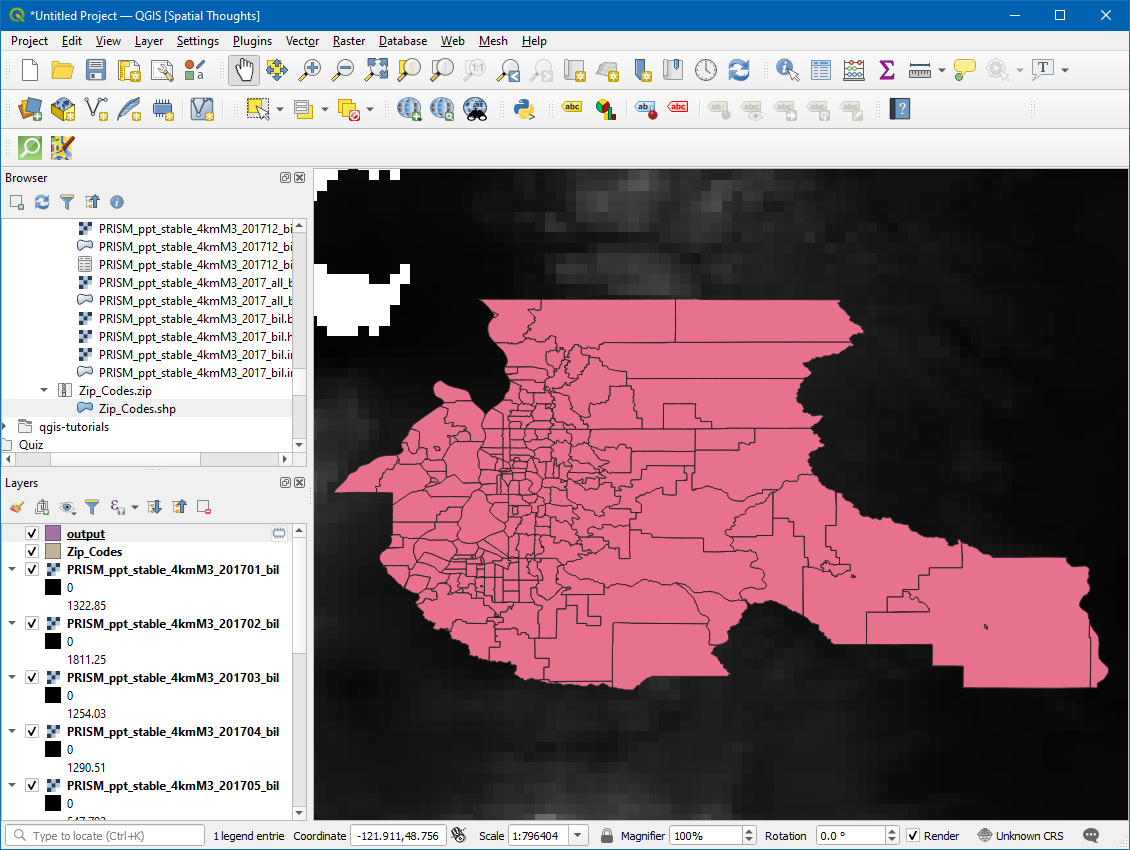Image resolution: width=1130 pixels, height=850 pixels.
Task: Activate the Identify Features tool
Action: 788,70
